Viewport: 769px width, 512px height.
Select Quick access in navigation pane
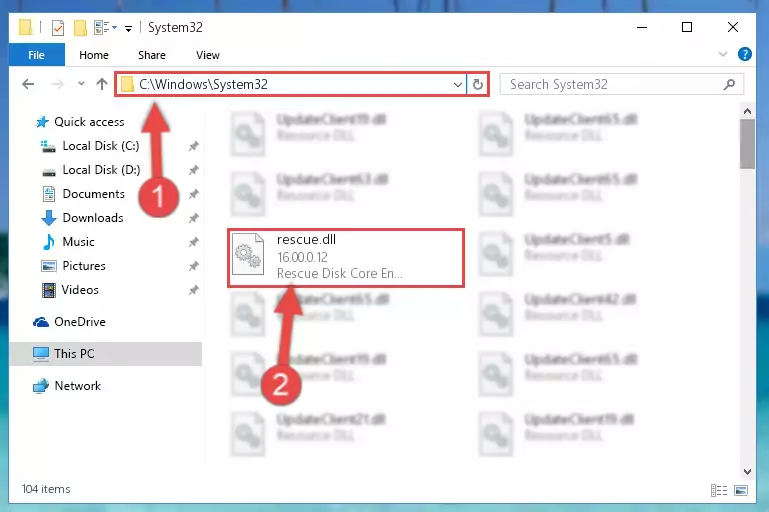(x=89, y=122)
